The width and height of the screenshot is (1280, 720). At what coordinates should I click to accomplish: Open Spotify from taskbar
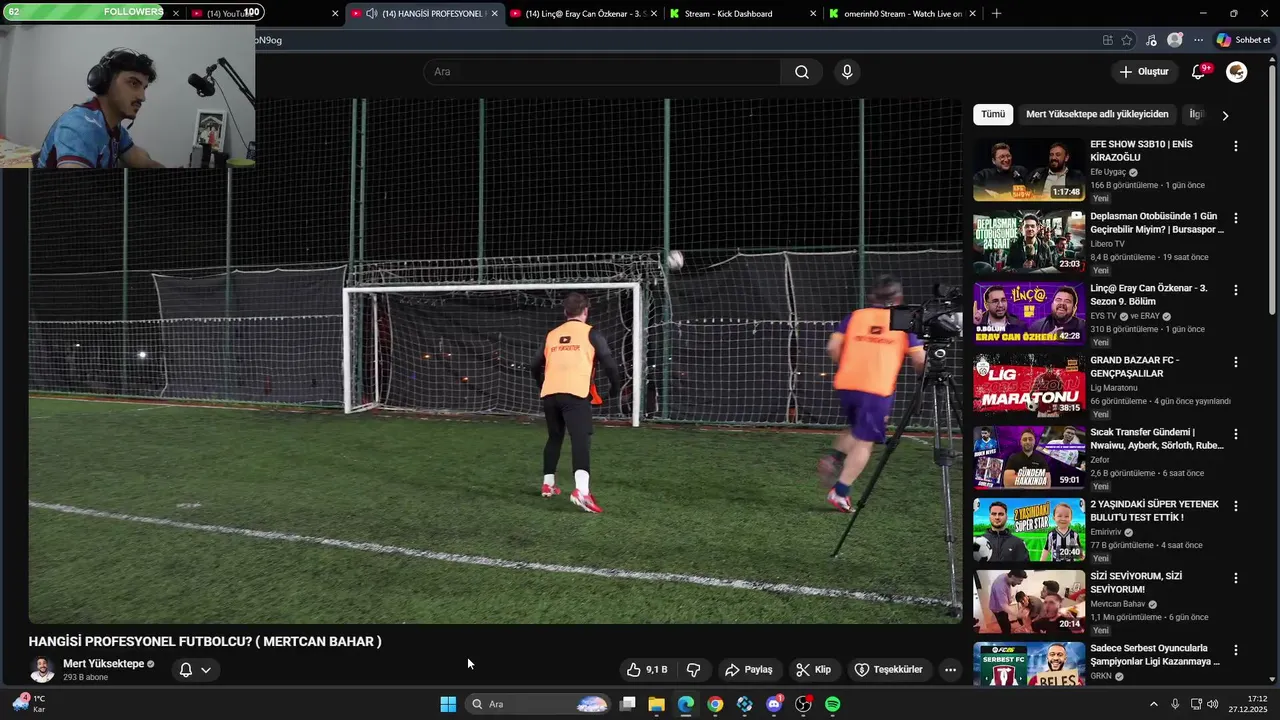pos(832,704)
